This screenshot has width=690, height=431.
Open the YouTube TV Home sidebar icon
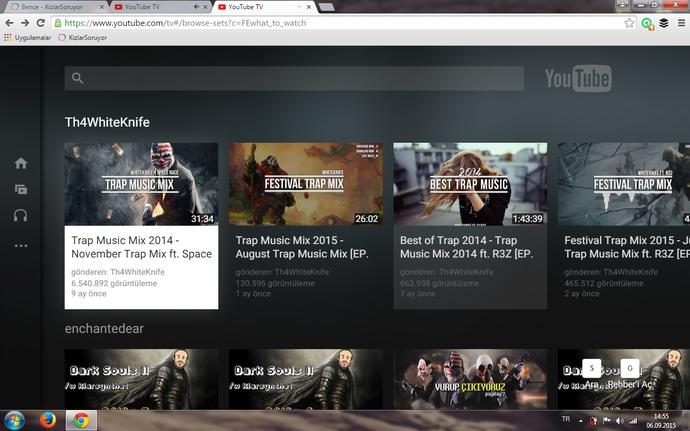(21, 163)
